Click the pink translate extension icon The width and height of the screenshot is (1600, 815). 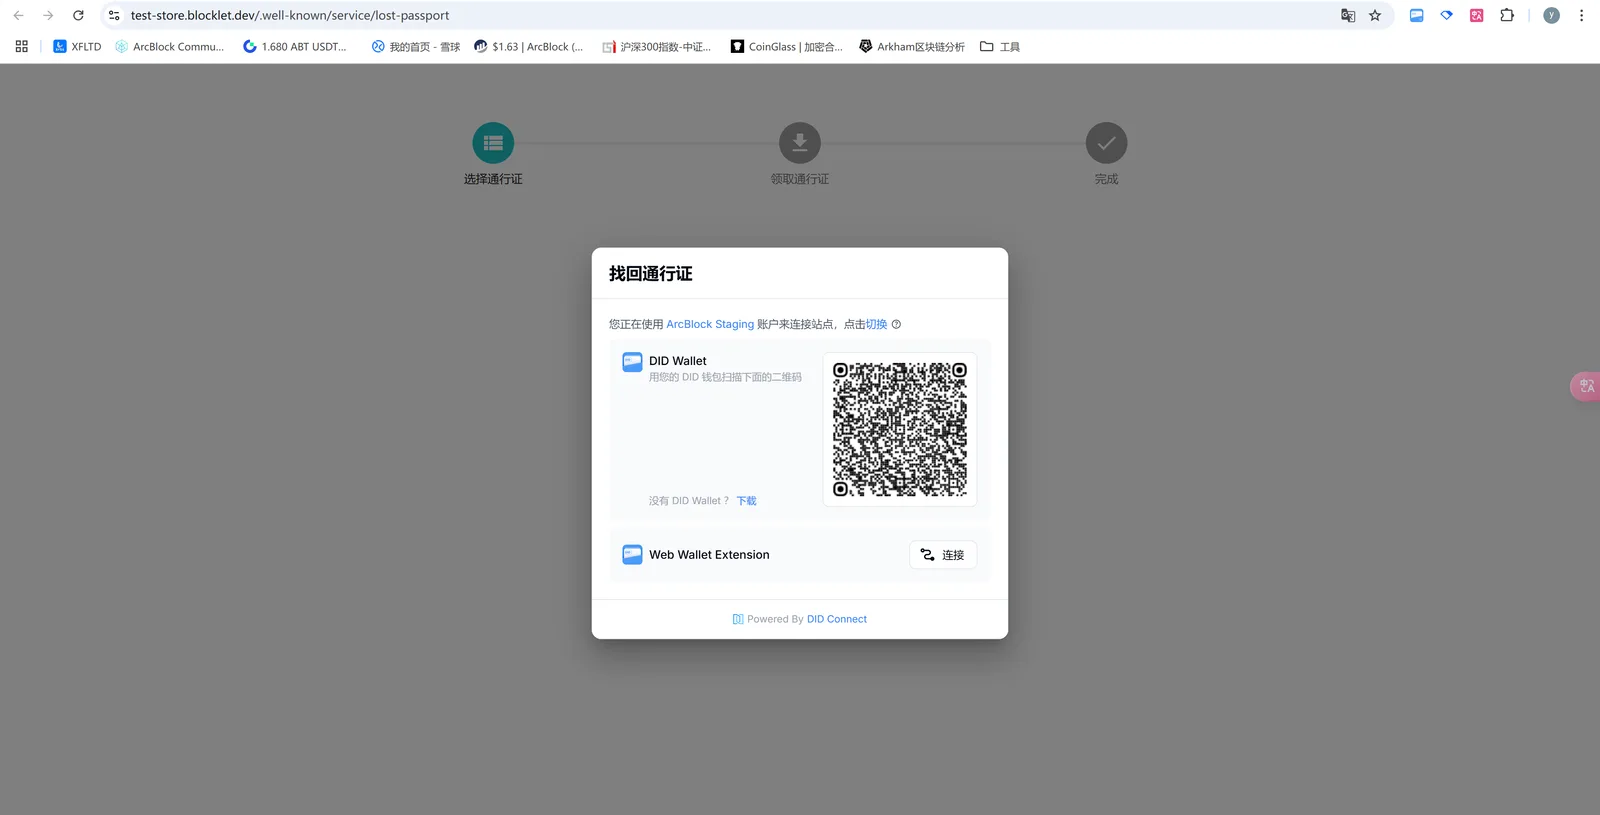point(1476,15)
